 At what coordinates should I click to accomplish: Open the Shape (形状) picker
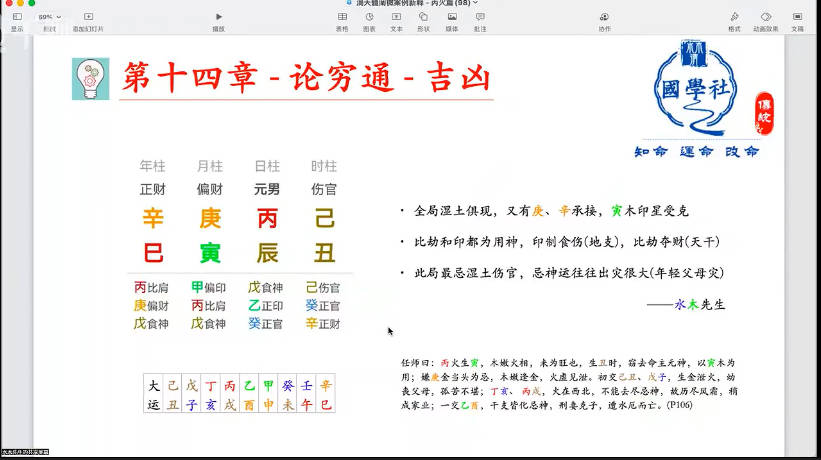pyautogui.click(x=423, y=18)
